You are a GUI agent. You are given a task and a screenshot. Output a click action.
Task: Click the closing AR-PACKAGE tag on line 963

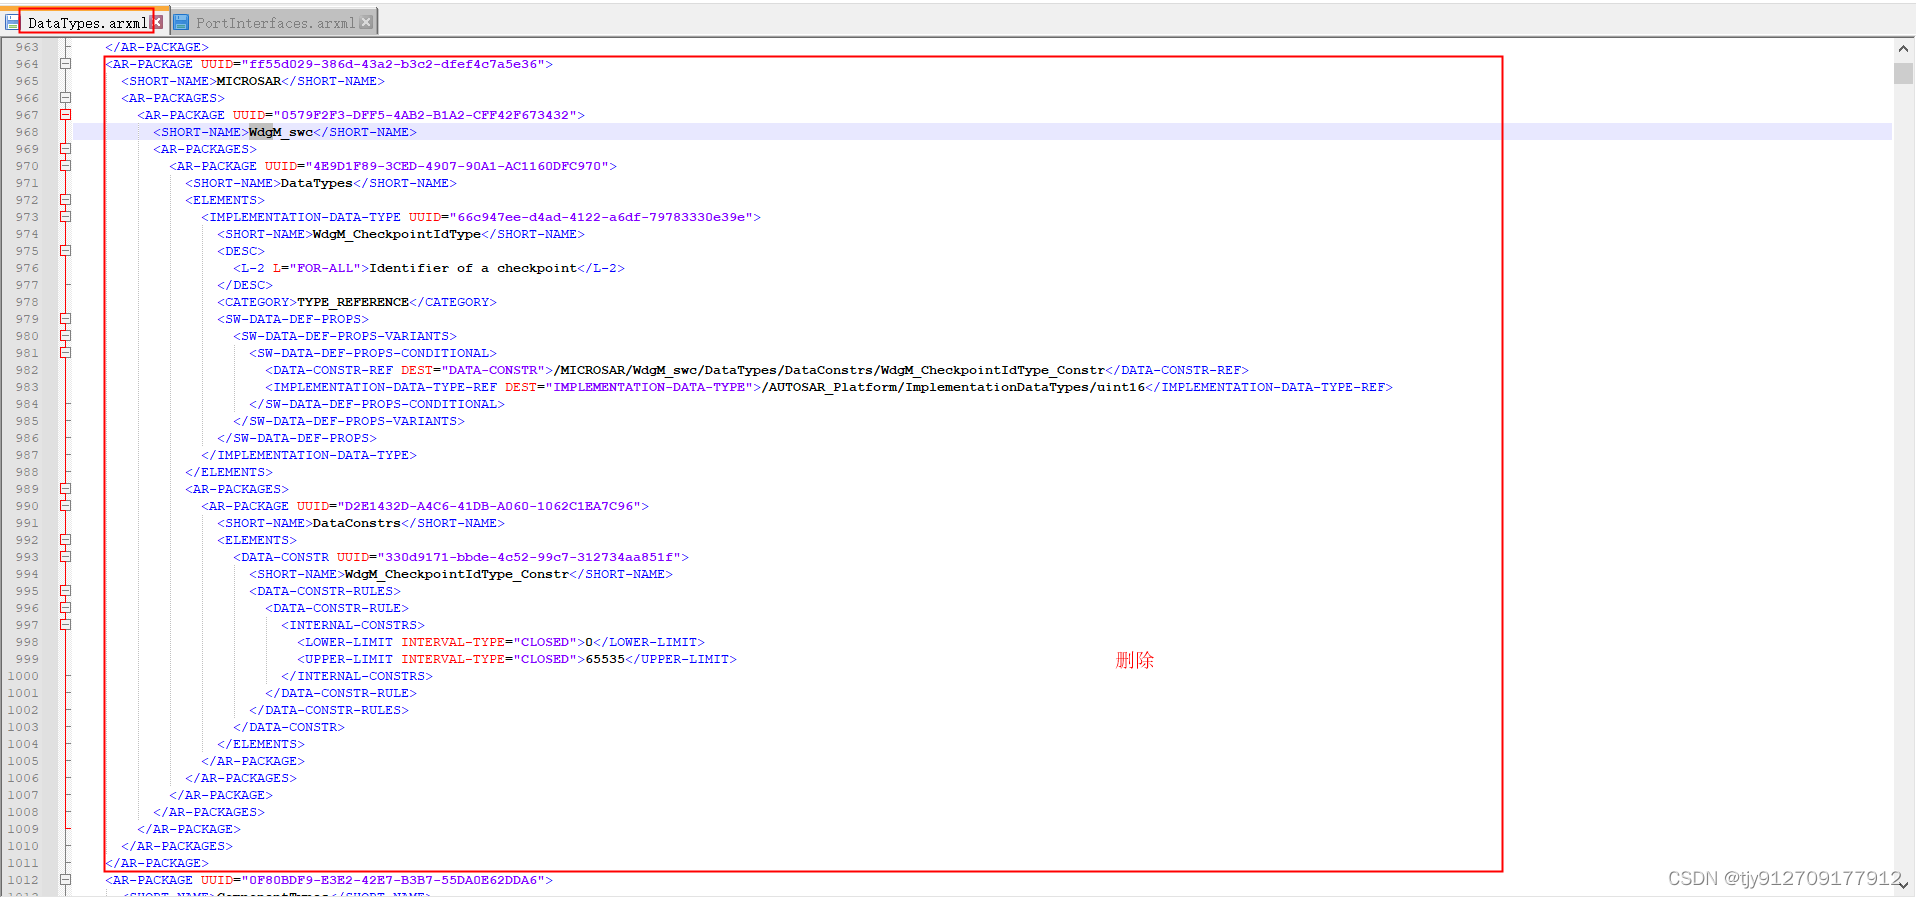[x=157, y=47]
